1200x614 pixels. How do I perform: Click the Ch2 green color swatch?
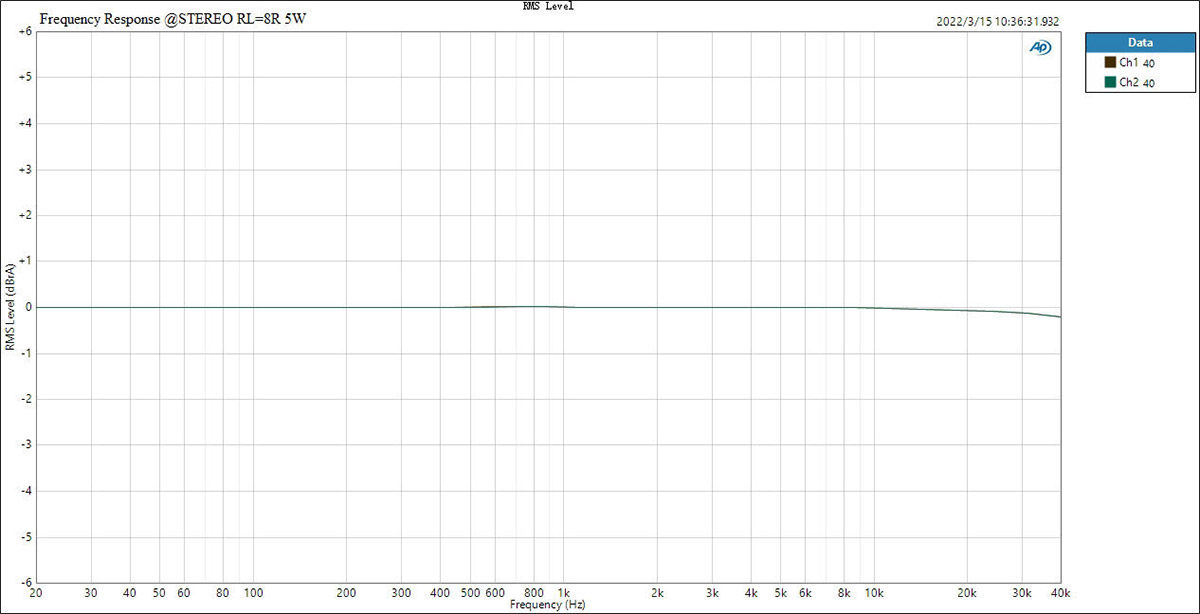(1109, 83)
